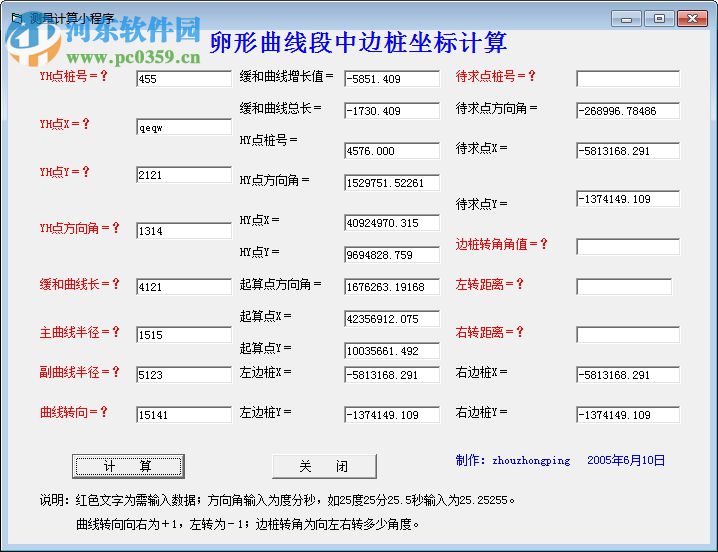The image size is (718, 552).
Task: Click the 待求点方向角= label
Action: (x=496, y=108)
